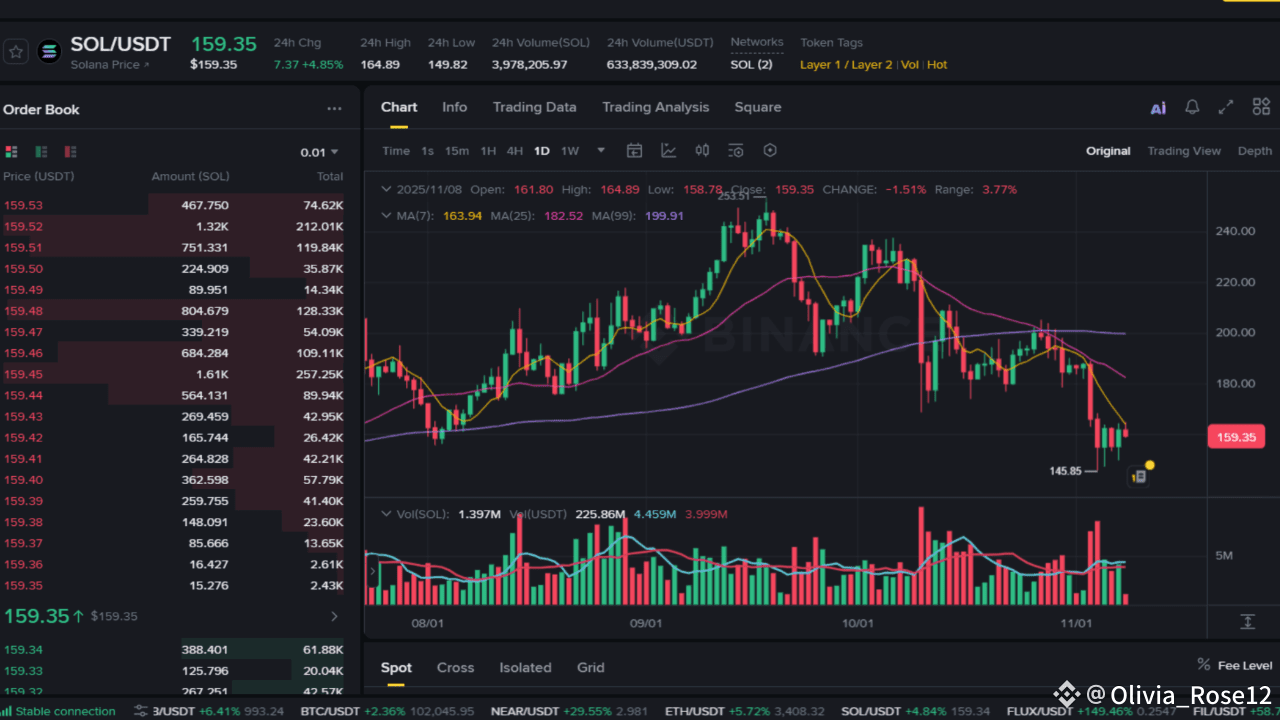Click the Networks SOL (2) label
Screen dimensions: 1280x720
pyautogui.click(x=752, y=65)
